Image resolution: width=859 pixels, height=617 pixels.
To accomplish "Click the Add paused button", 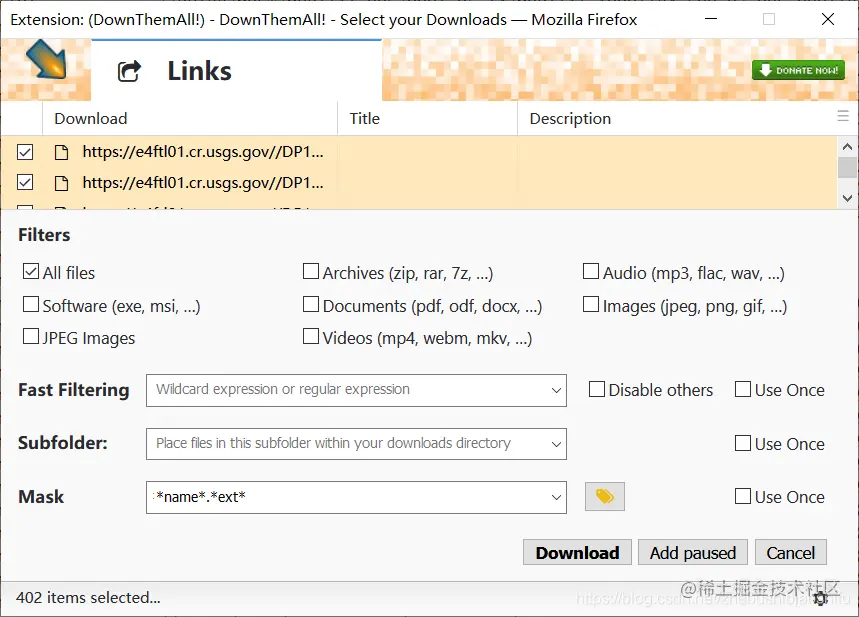I will pyautogui.click(x=693, y=552).
